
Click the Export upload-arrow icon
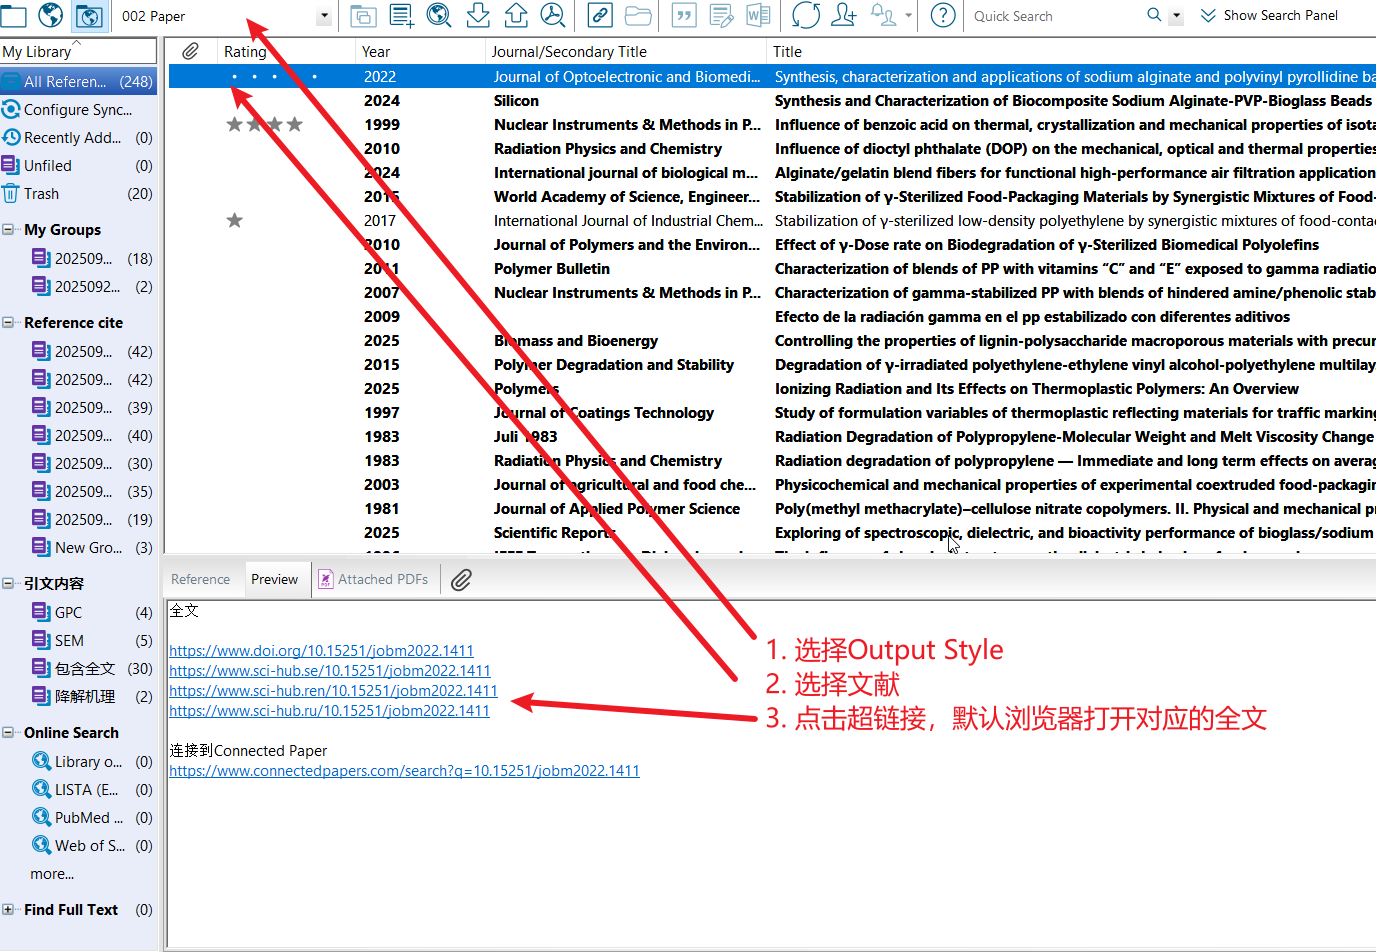[x=516, y=15]
